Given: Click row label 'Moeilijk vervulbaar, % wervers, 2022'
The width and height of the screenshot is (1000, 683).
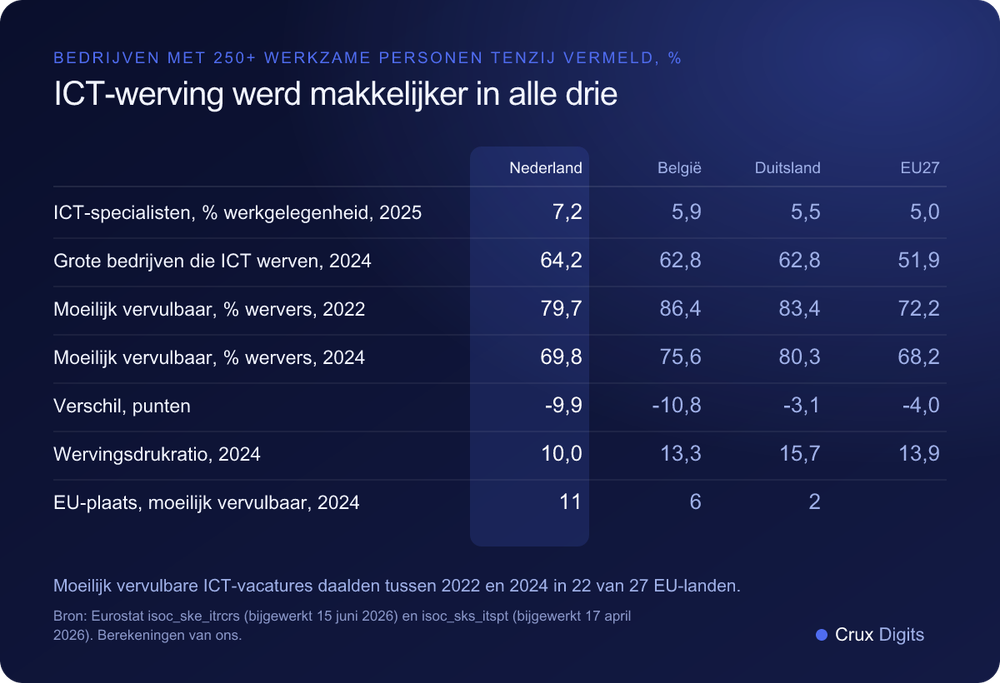Looking at the screenshot, I should click(209, 309).
